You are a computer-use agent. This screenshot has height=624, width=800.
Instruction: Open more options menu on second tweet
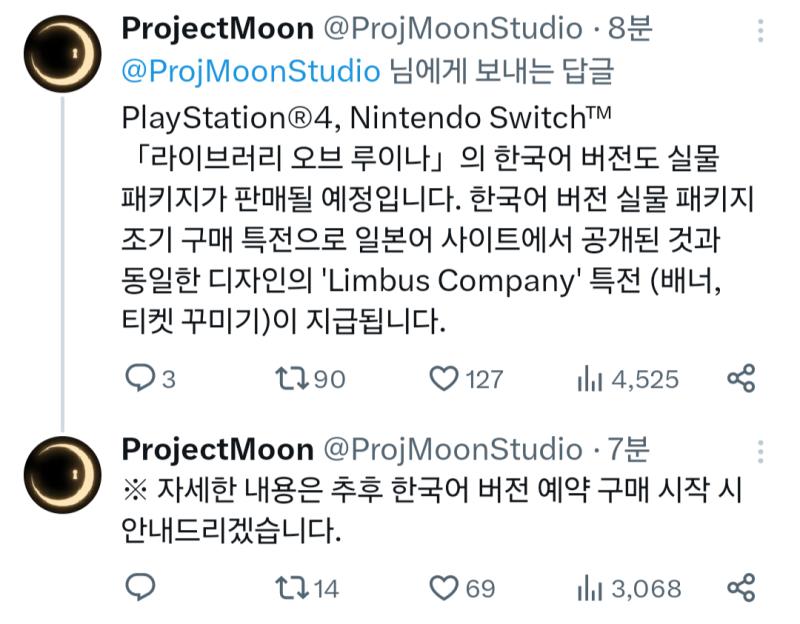point(760,452)
